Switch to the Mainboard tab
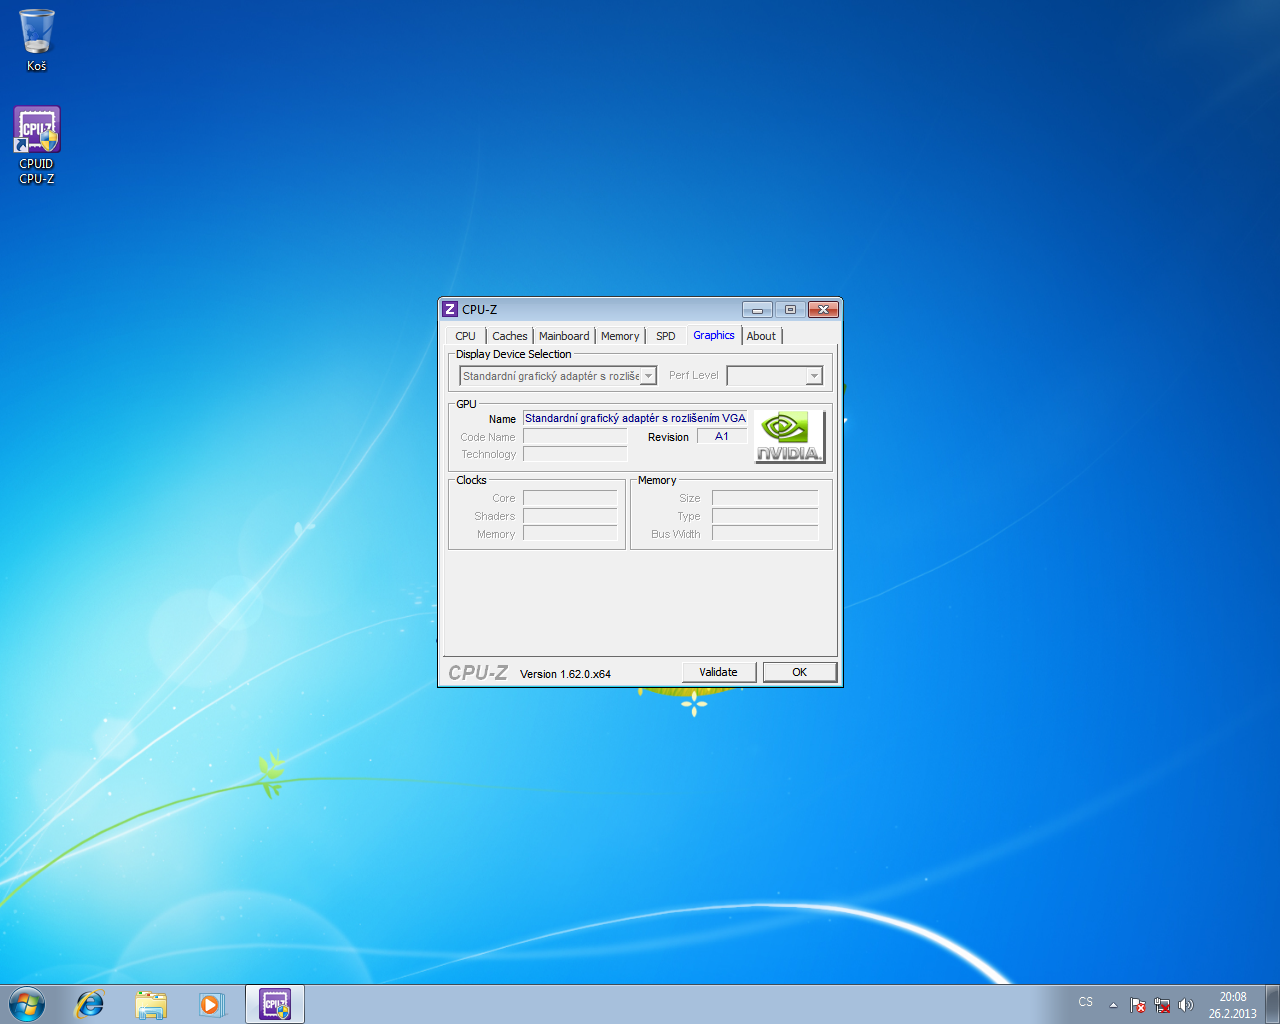 pyautogui.click(x=564, y=336)
